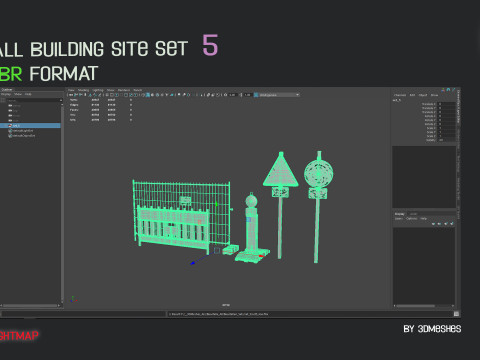Open the Script Editor icon at bottom right

tap(456, 314)
